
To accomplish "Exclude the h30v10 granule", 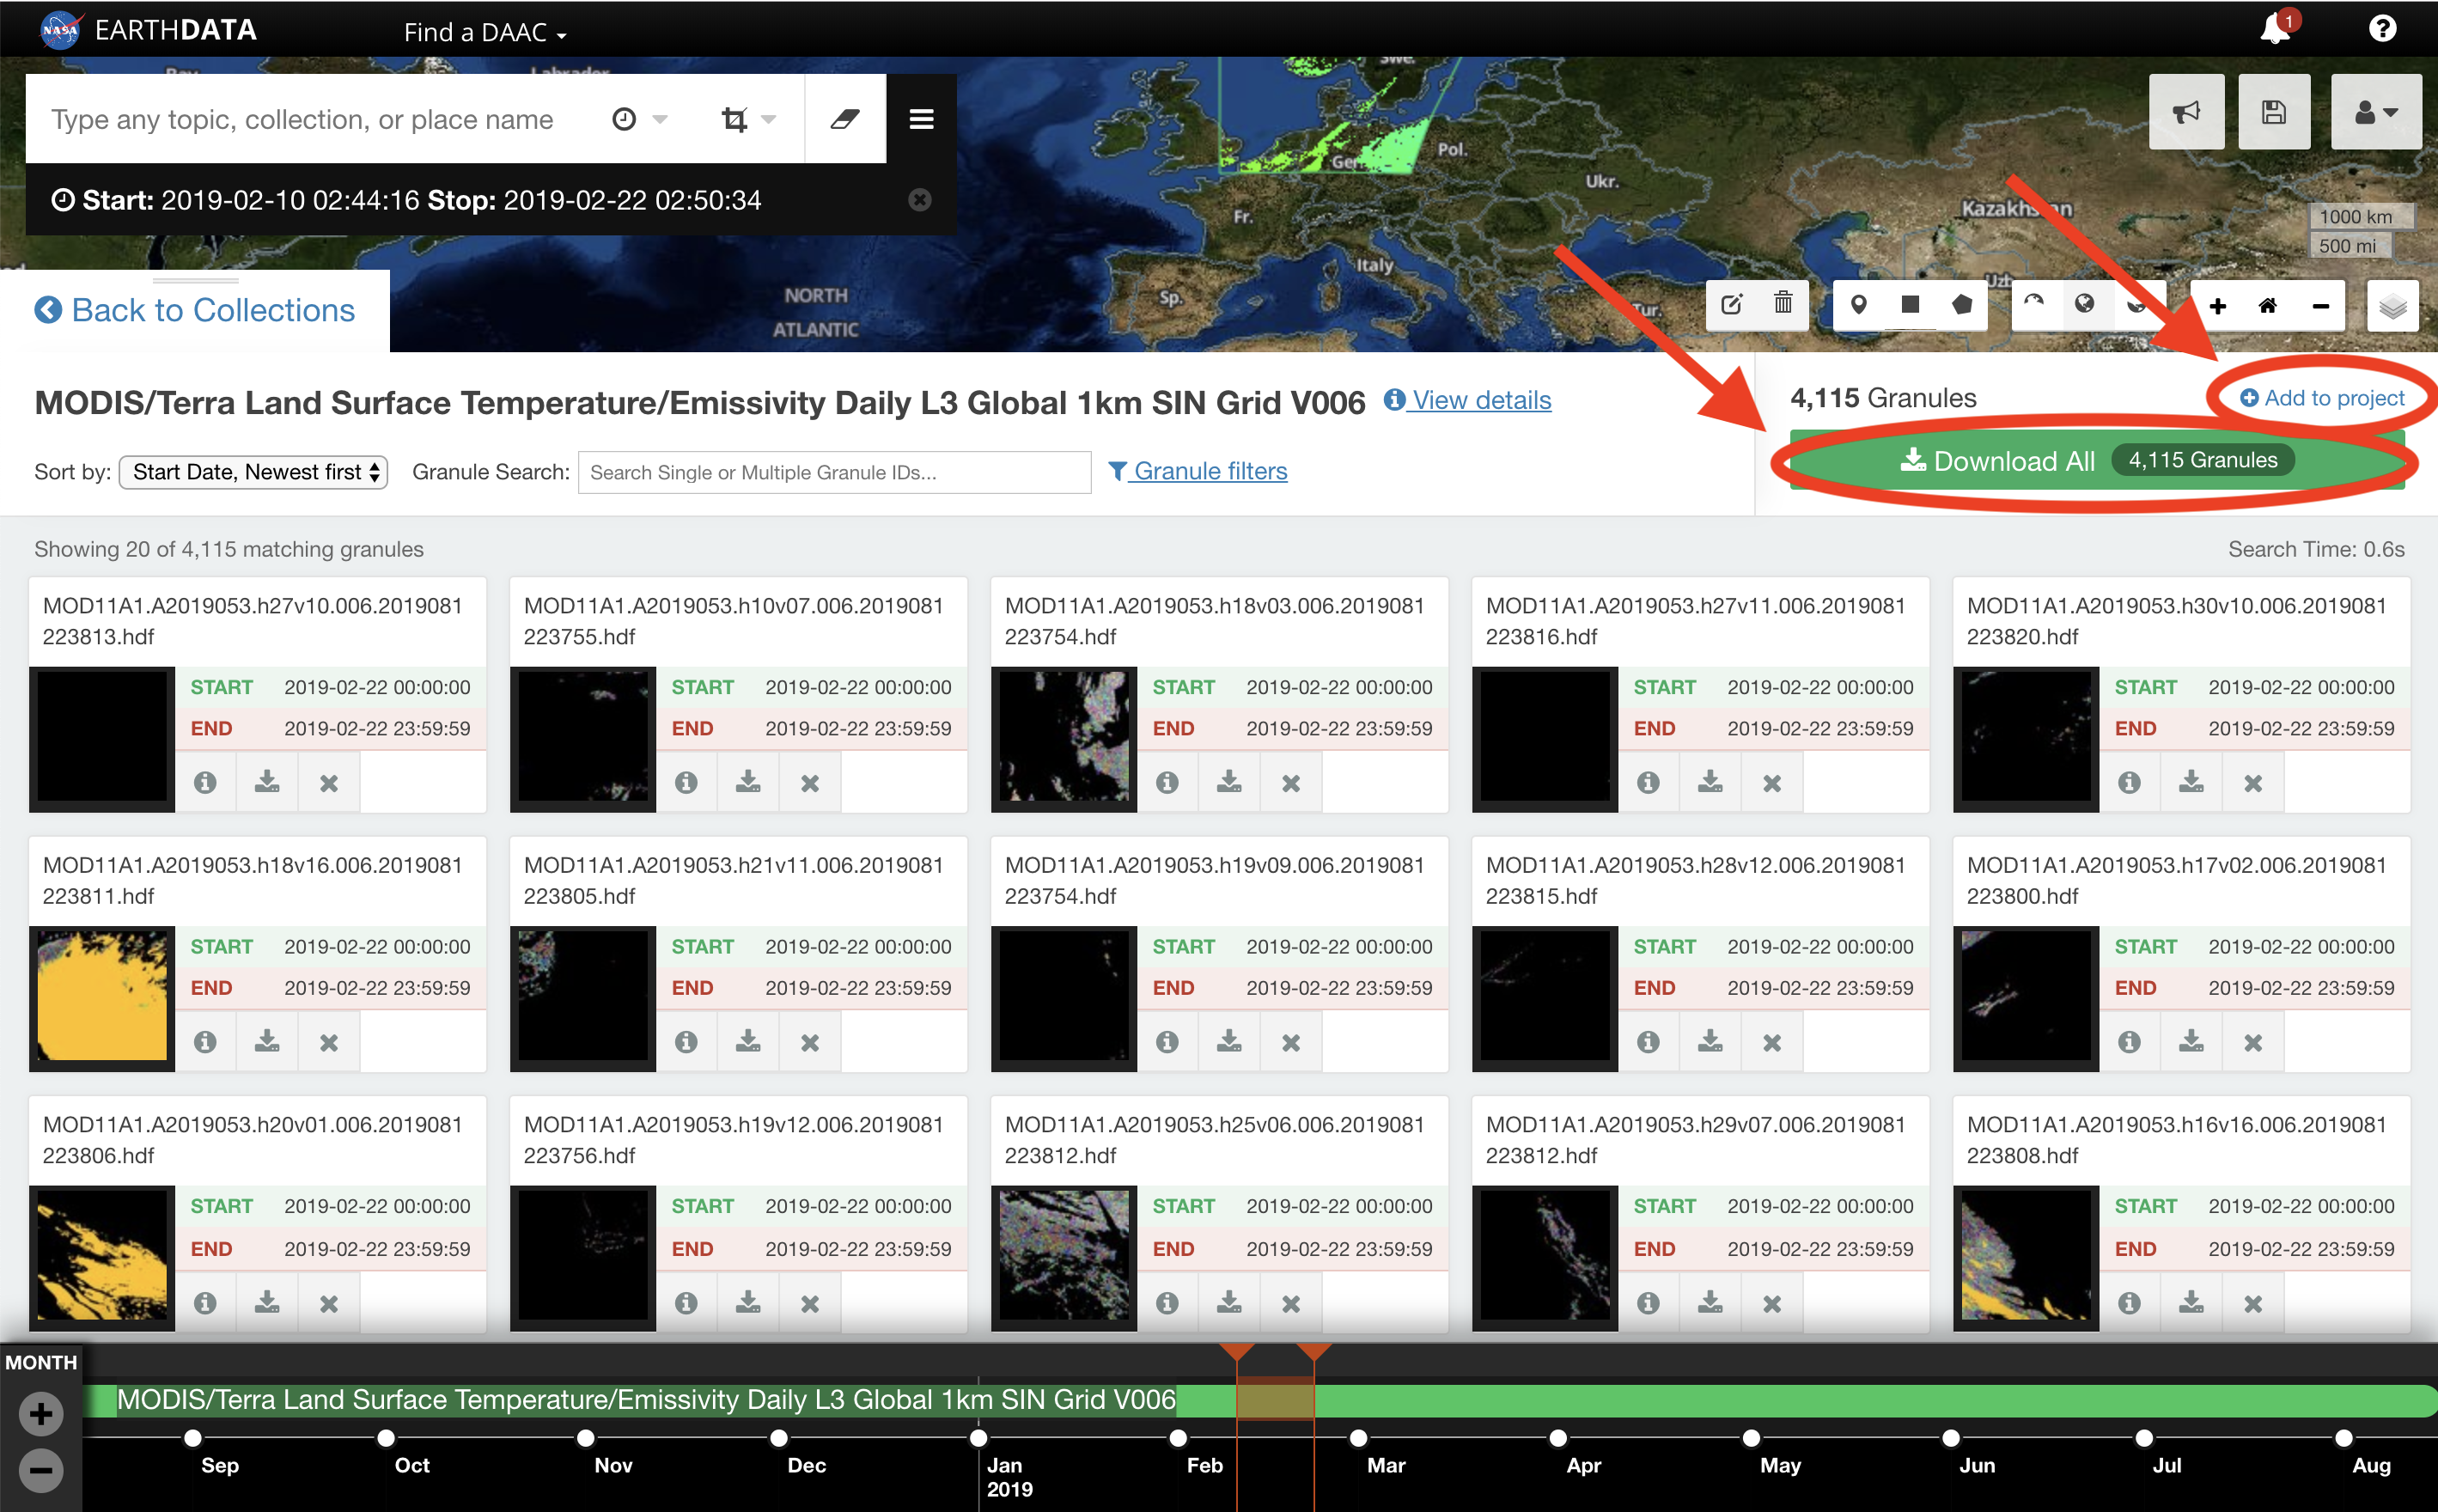I will [2252, 783].
